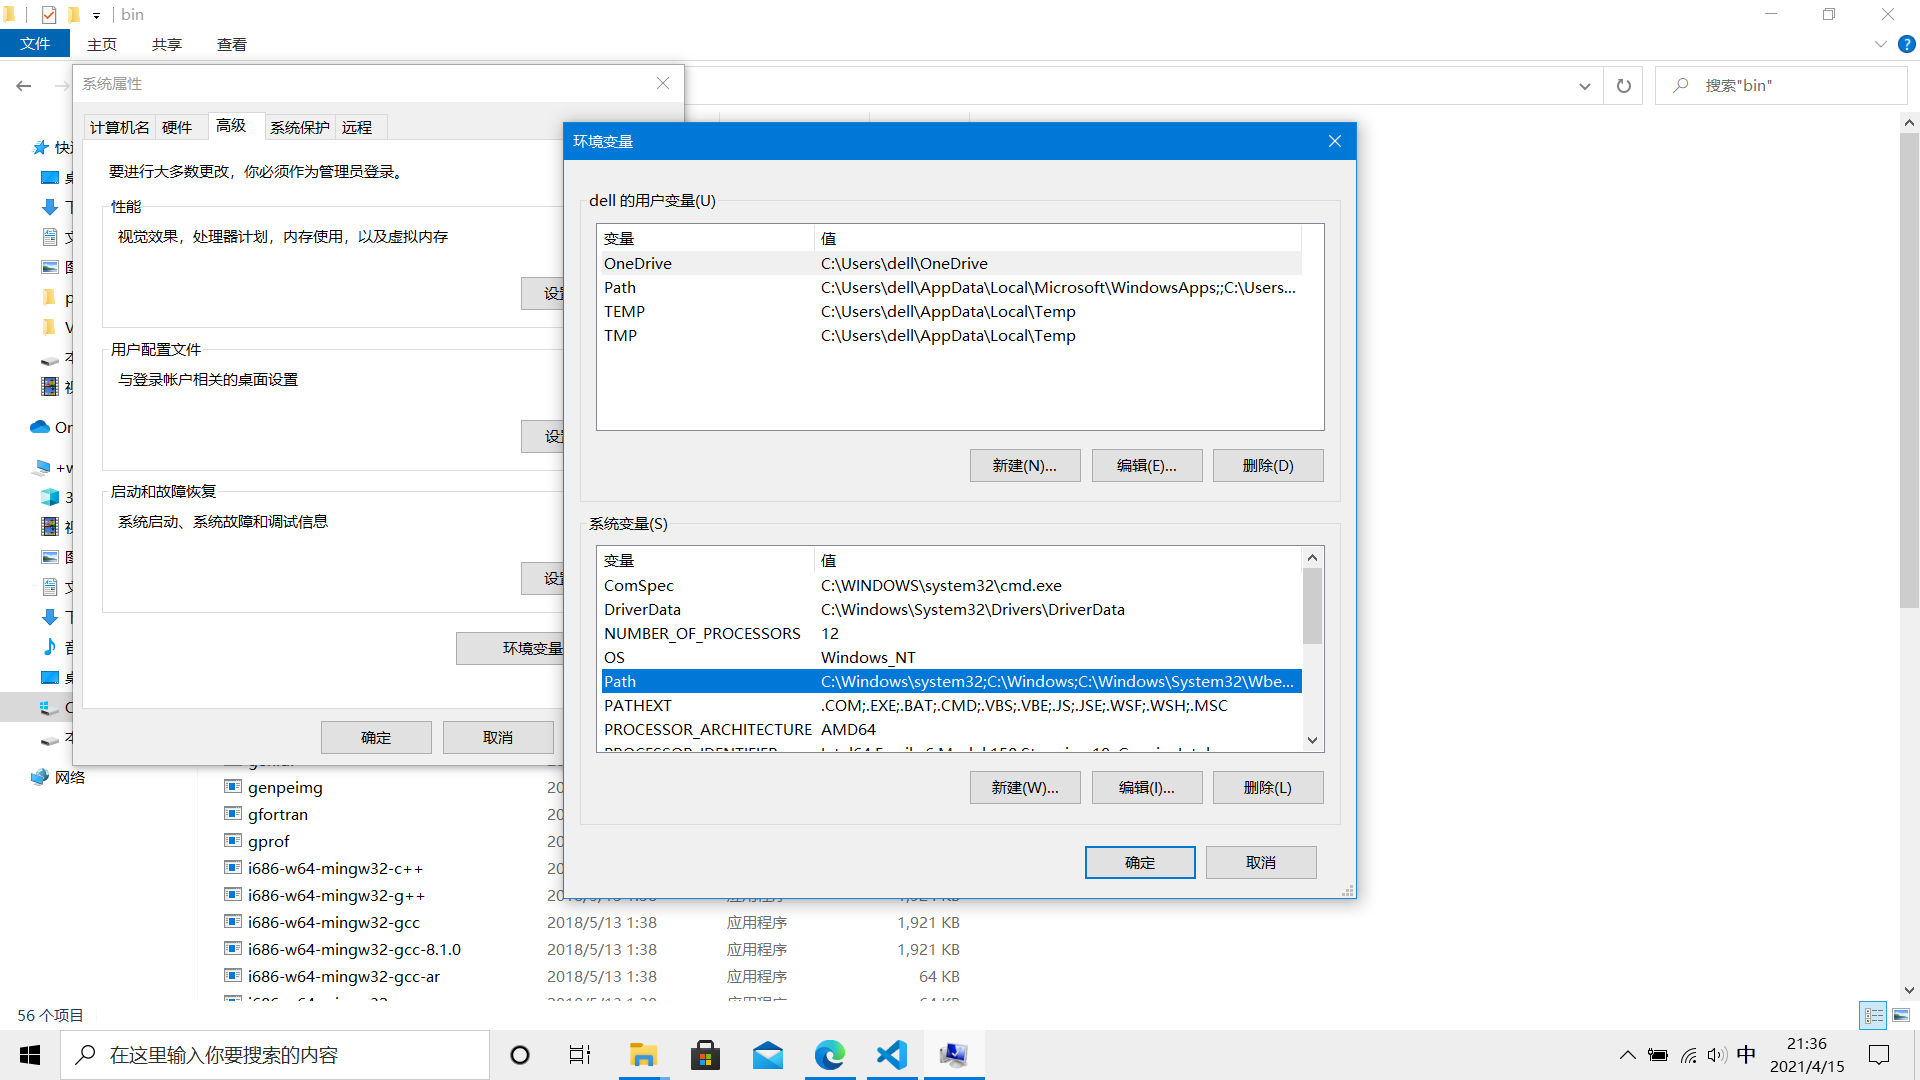1920x1080 pixels.
Task: Click the File Explorer taskbar icon
Action: pyautogui.click(x=642, y=1055)
